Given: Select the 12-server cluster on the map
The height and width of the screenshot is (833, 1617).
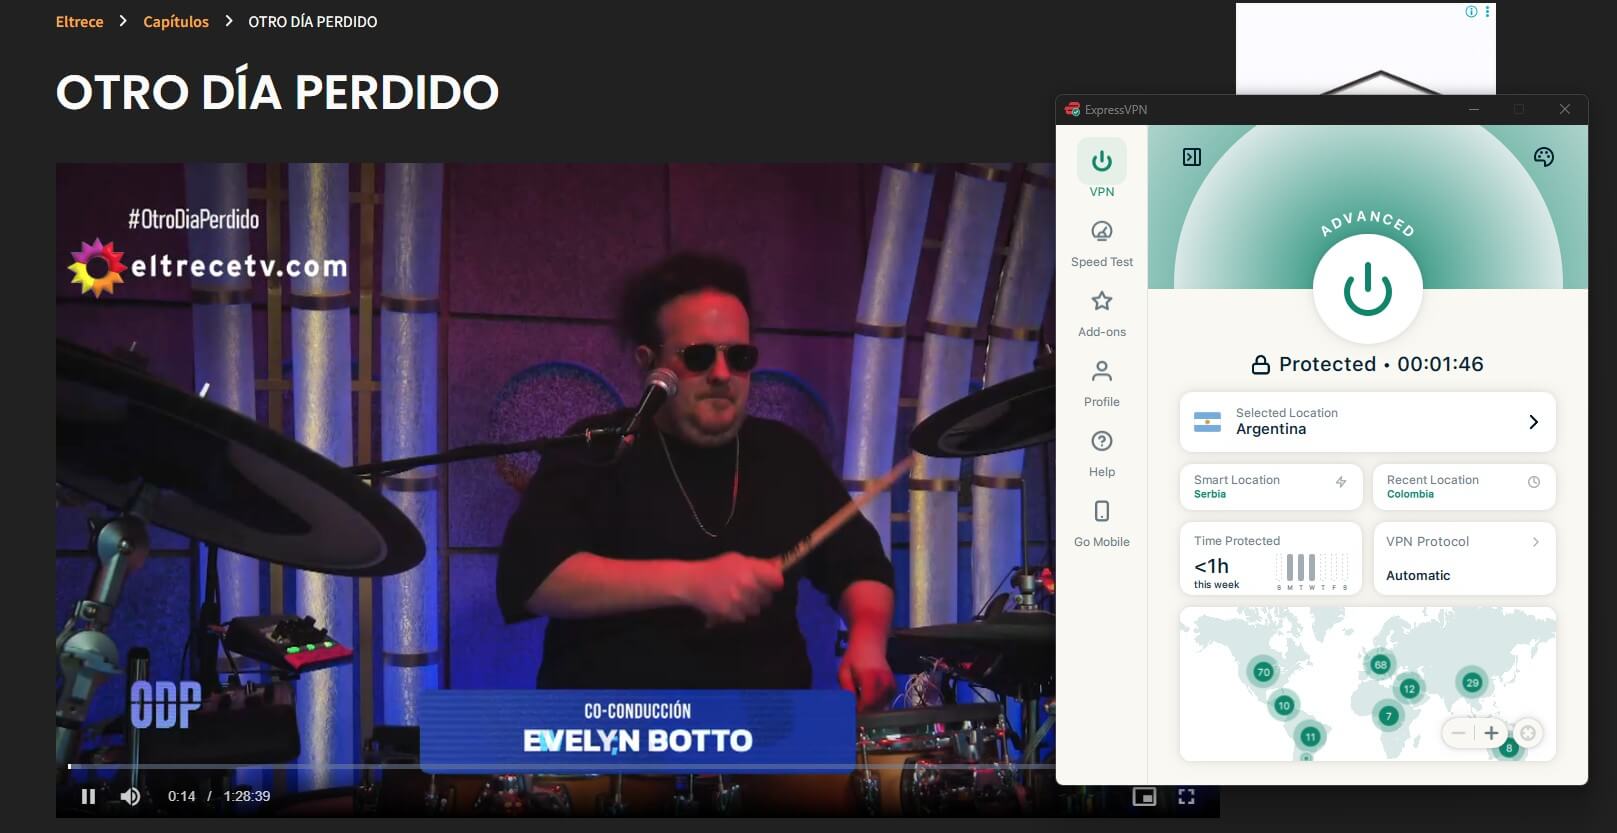Looking at the screenshot, I should (x=1409, y=688).
